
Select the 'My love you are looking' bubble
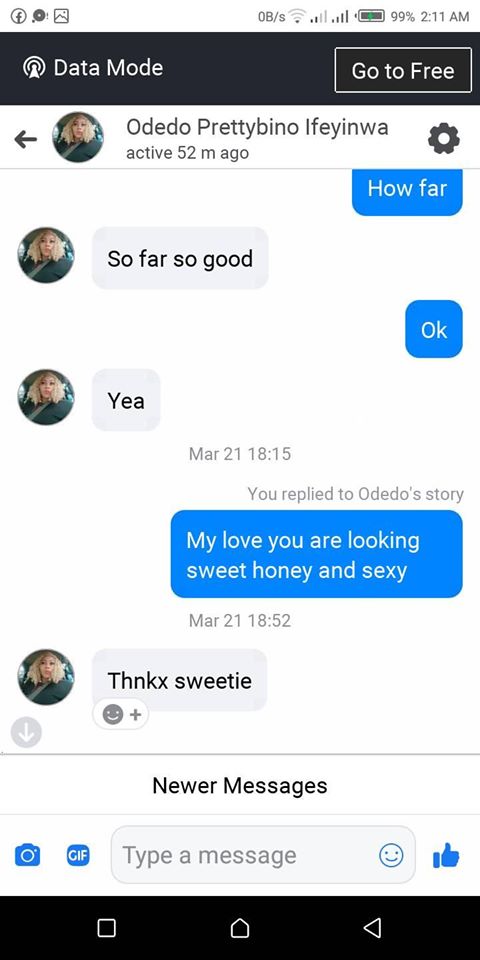[317, 554]
